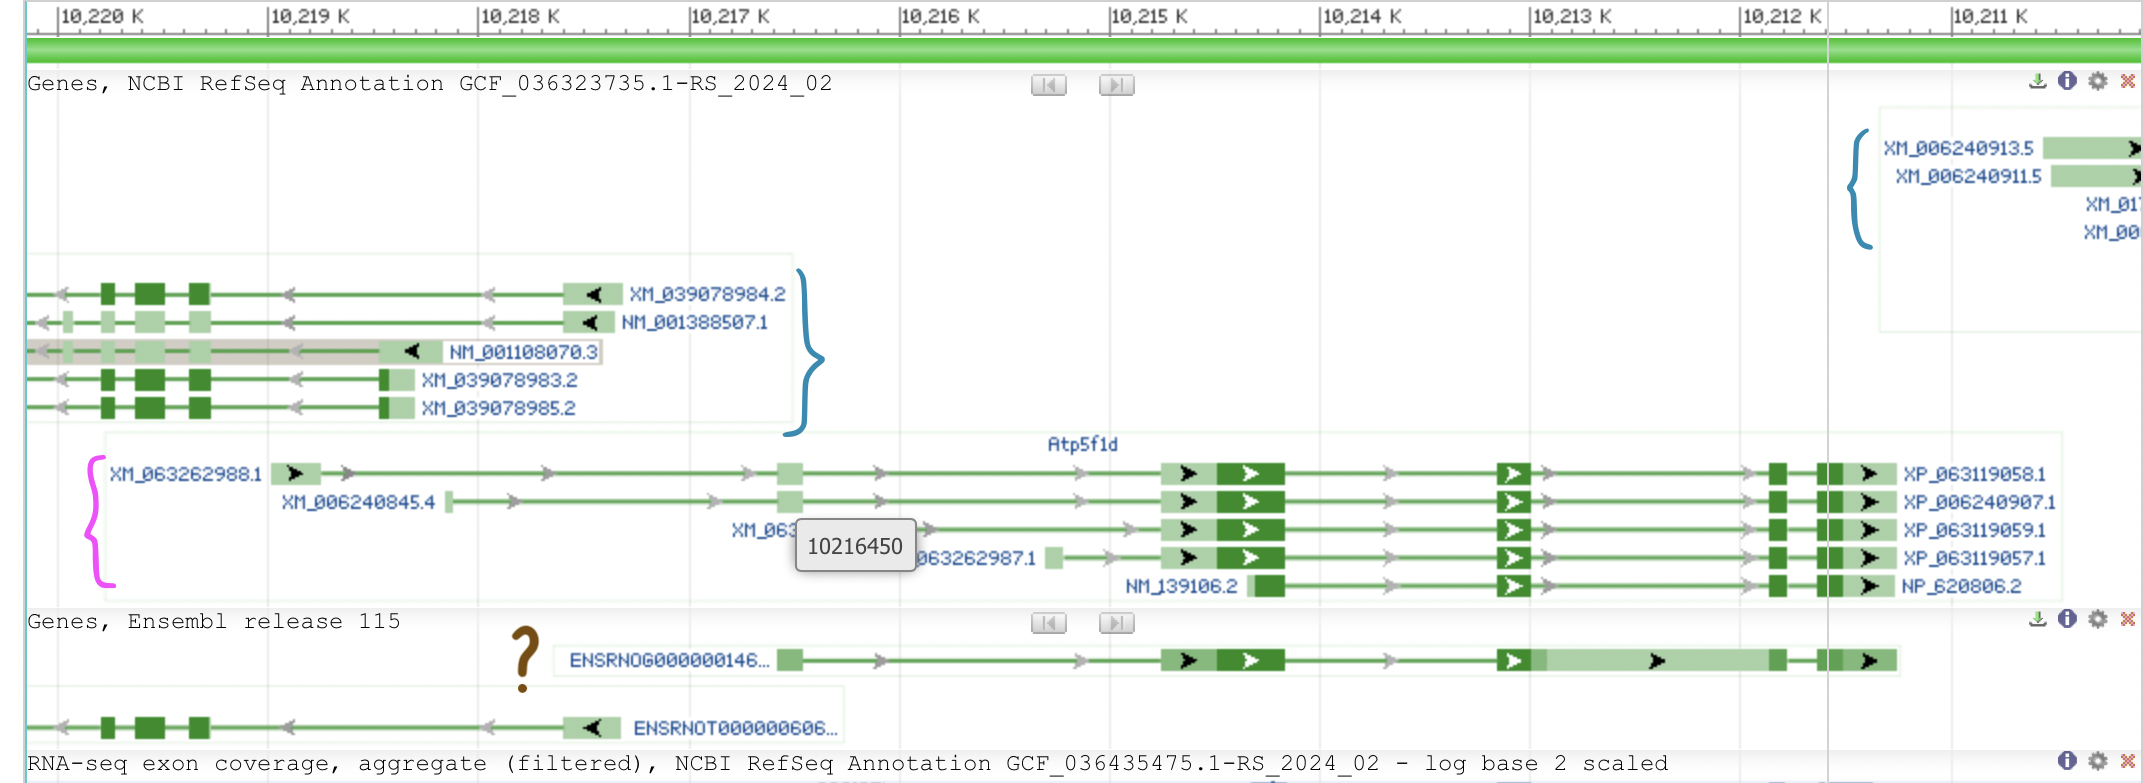Go to previous feature in Ensembl track
The width and height of the screenshot is (2143, 783).
click(1048, 623)
